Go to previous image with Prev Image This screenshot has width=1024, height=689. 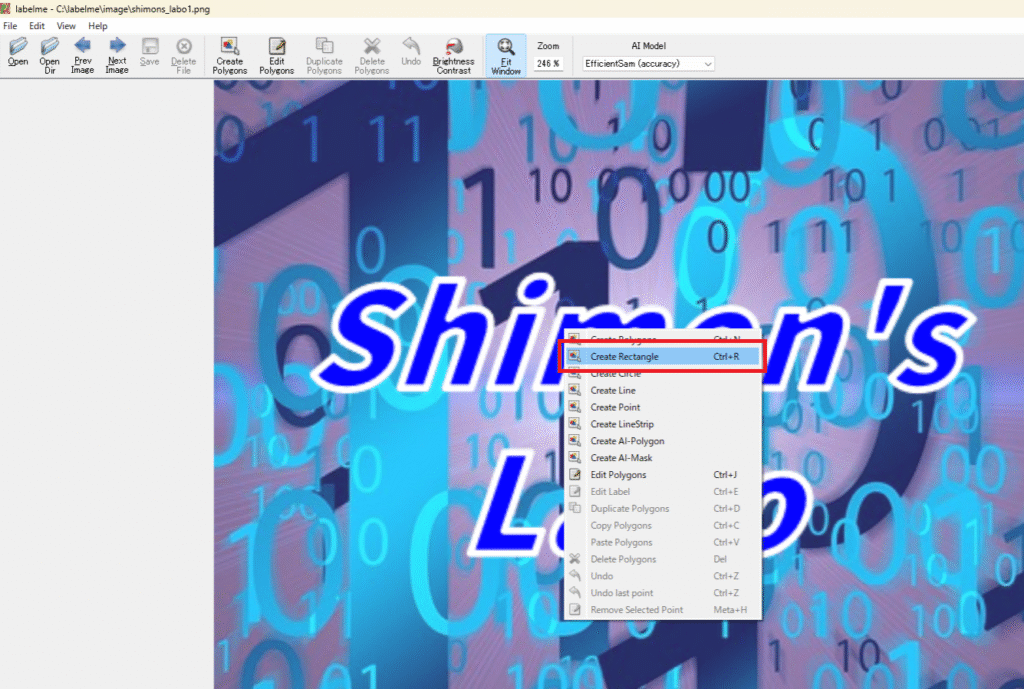coord(83,52)
